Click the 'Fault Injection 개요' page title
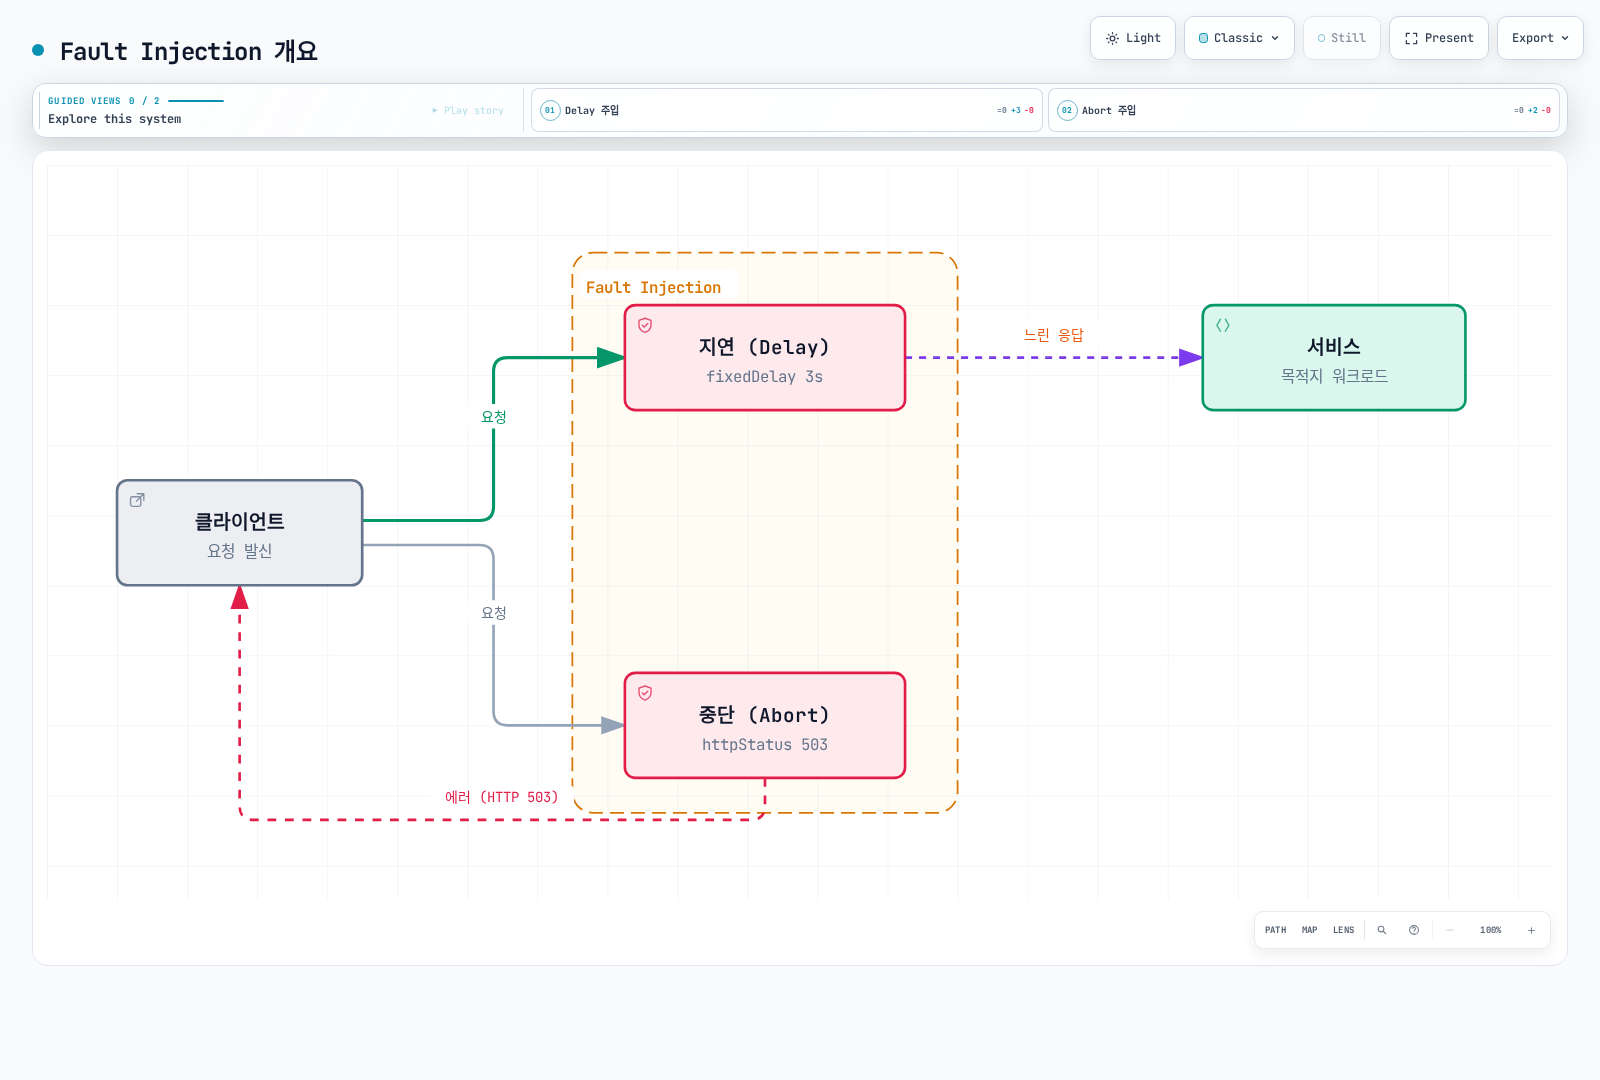 click(x=189, y=51)
